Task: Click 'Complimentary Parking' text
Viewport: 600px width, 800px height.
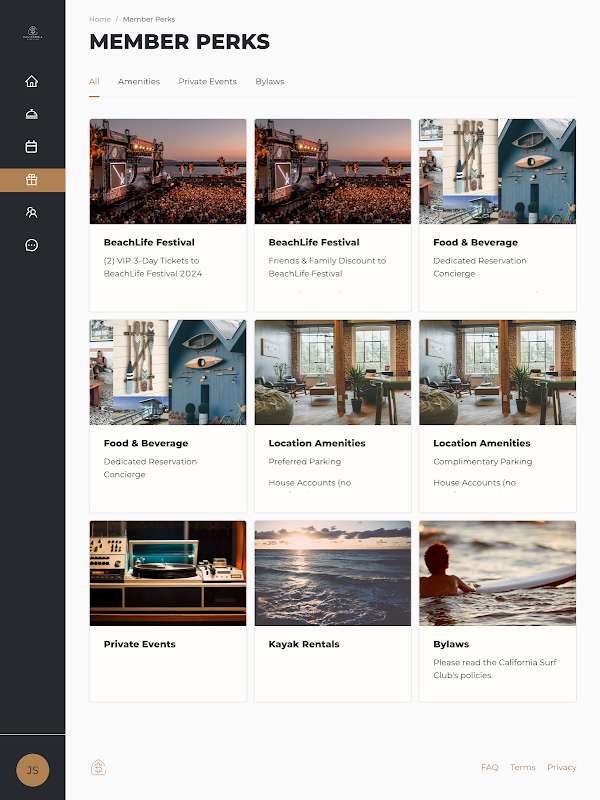Action: coord(483,462)
